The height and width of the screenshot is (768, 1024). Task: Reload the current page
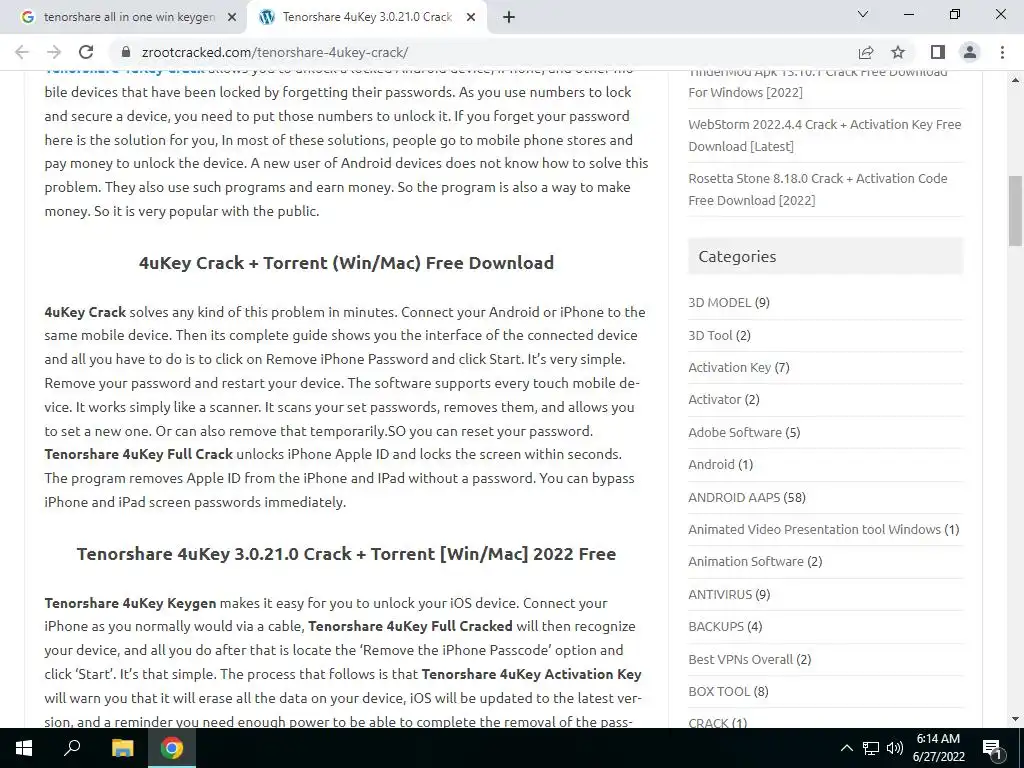[x=86, y=52]
